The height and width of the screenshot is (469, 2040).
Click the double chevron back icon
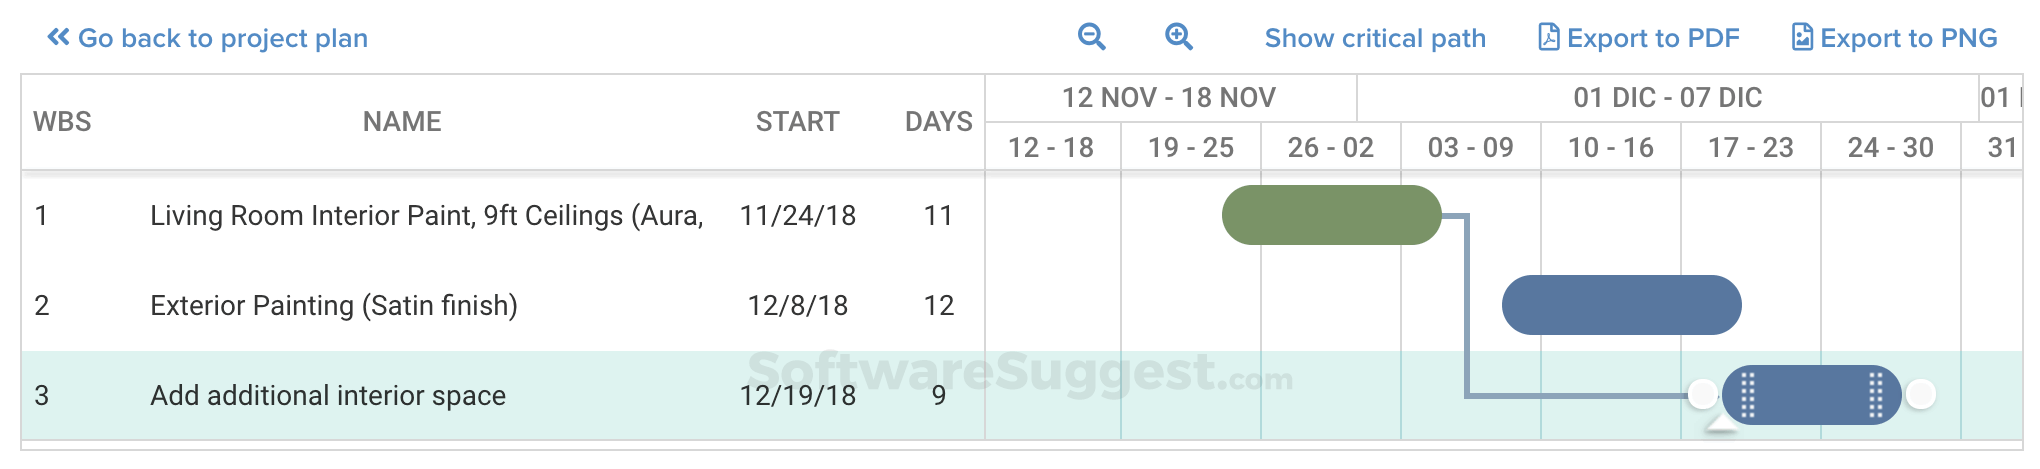click(58, 37)
